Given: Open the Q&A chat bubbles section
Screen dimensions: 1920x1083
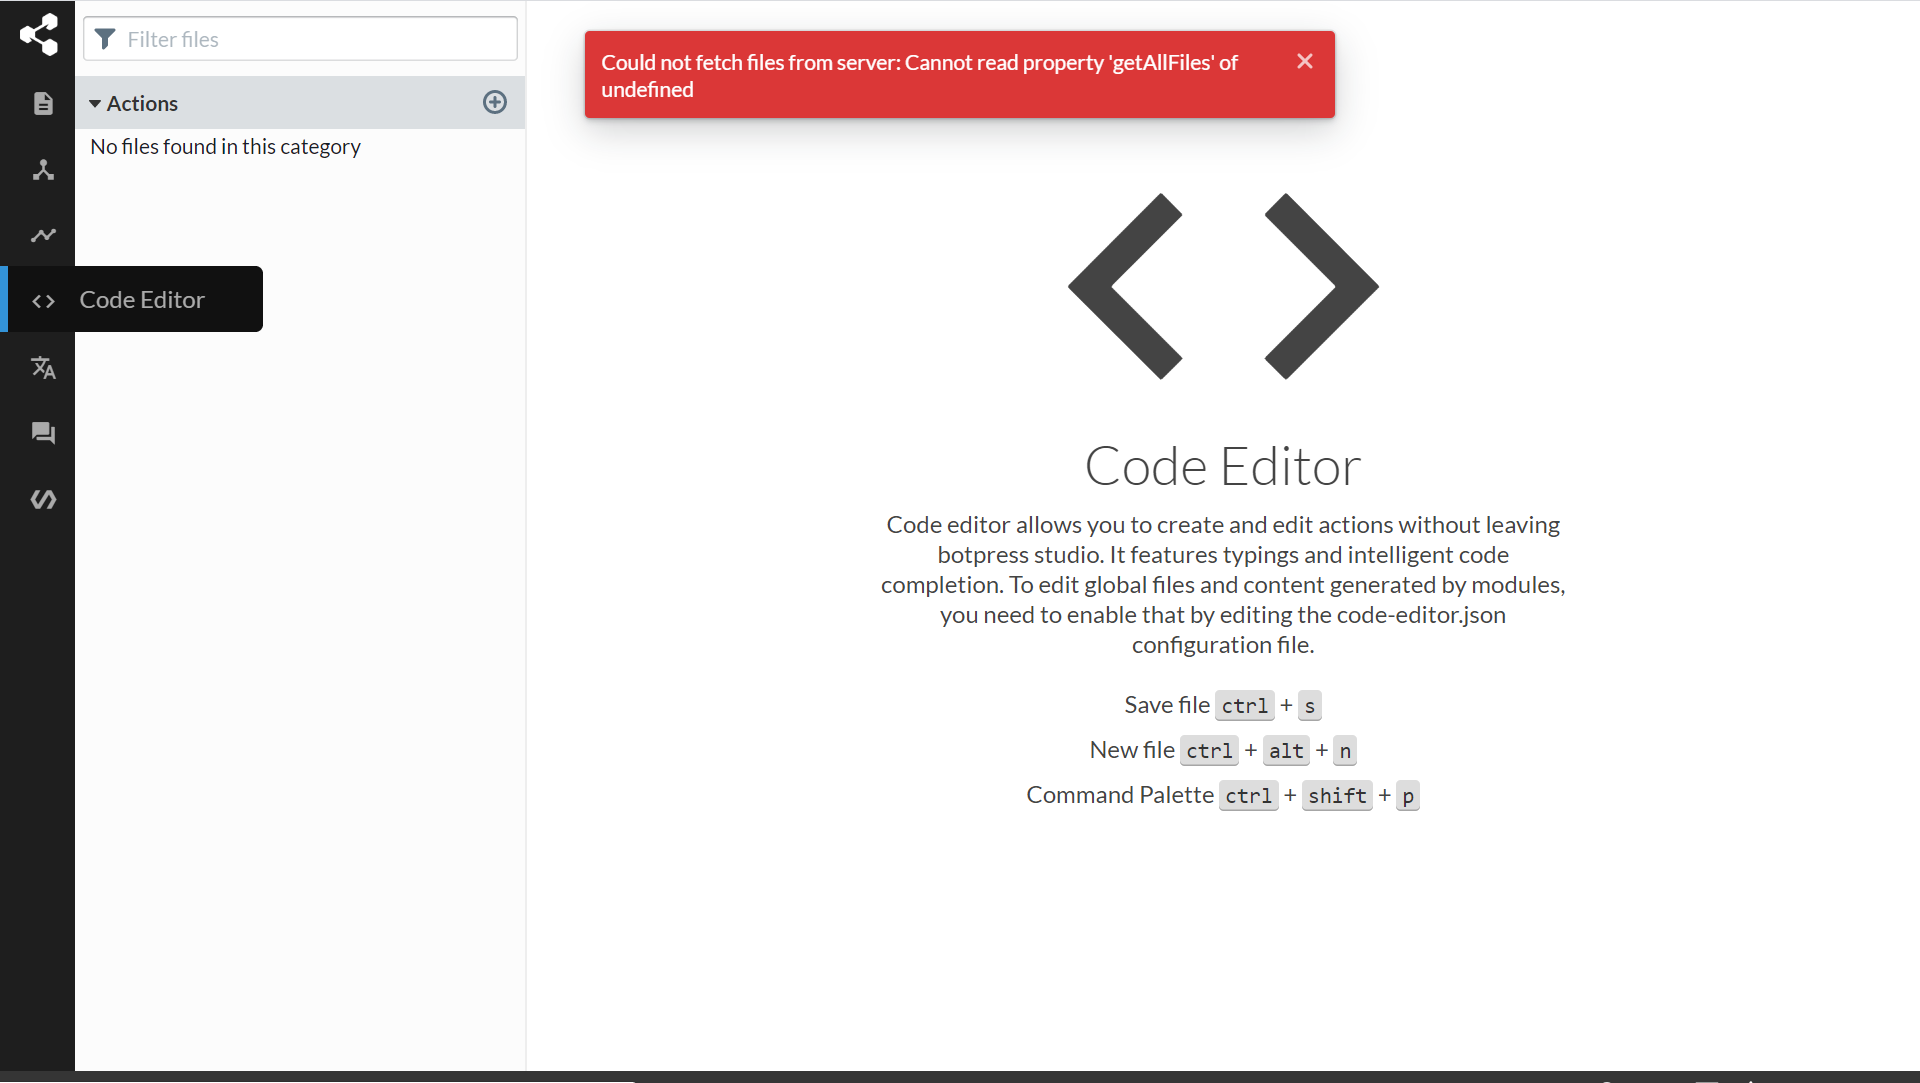Looking at the screenshot, I should tap(43, 433).
